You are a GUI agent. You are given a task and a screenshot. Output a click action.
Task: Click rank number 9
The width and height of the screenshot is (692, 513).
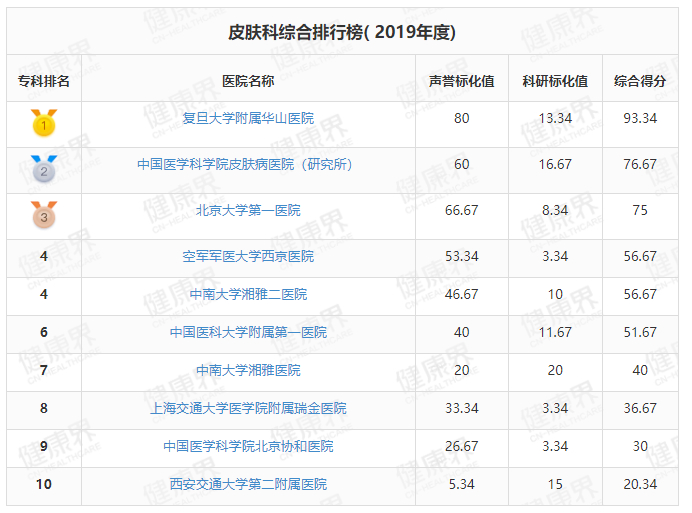pyautogui.click(x=44, y=446)
